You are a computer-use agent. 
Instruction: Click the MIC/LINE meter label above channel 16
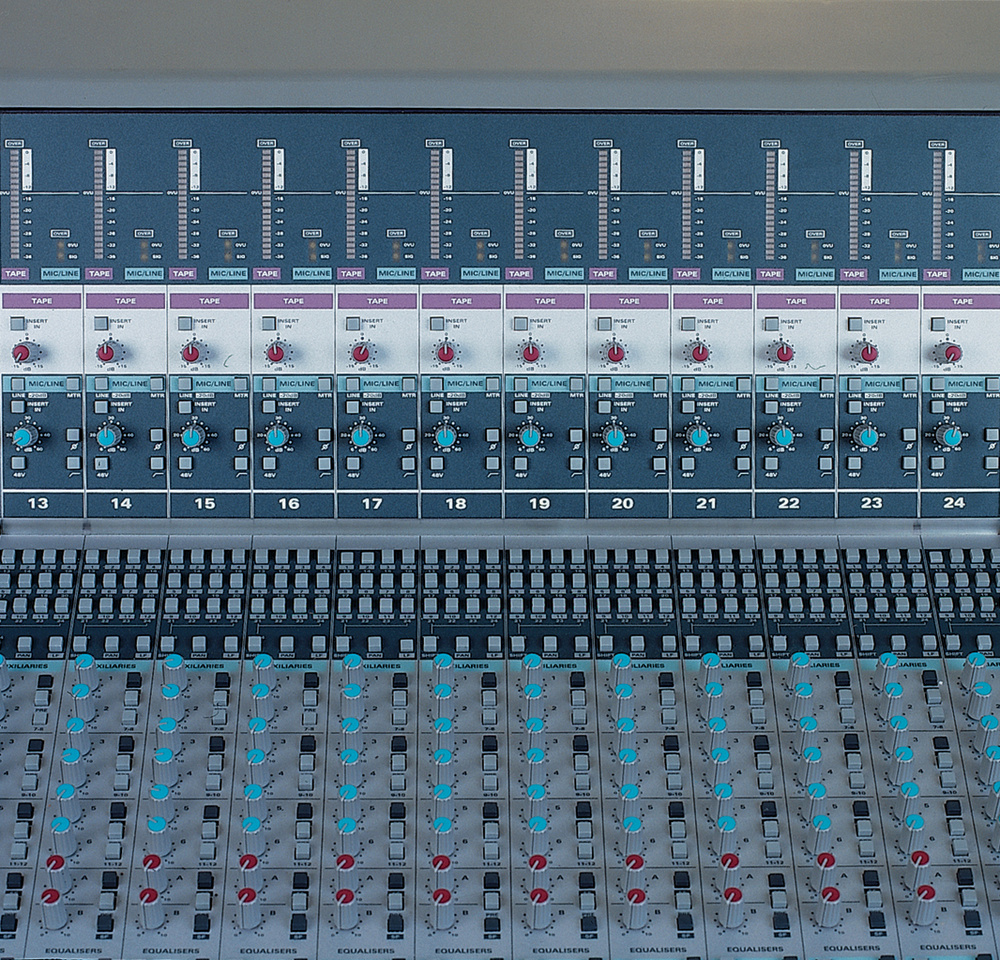point(311,274)
